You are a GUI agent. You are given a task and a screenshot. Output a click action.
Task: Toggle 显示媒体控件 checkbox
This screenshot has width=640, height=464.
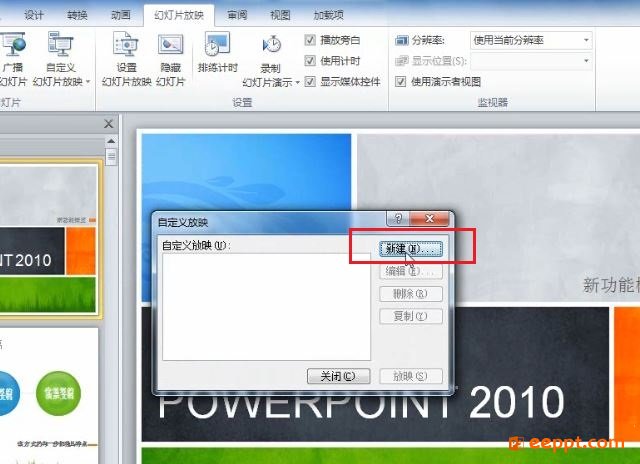pyautogui.click(x=310, y=81)
